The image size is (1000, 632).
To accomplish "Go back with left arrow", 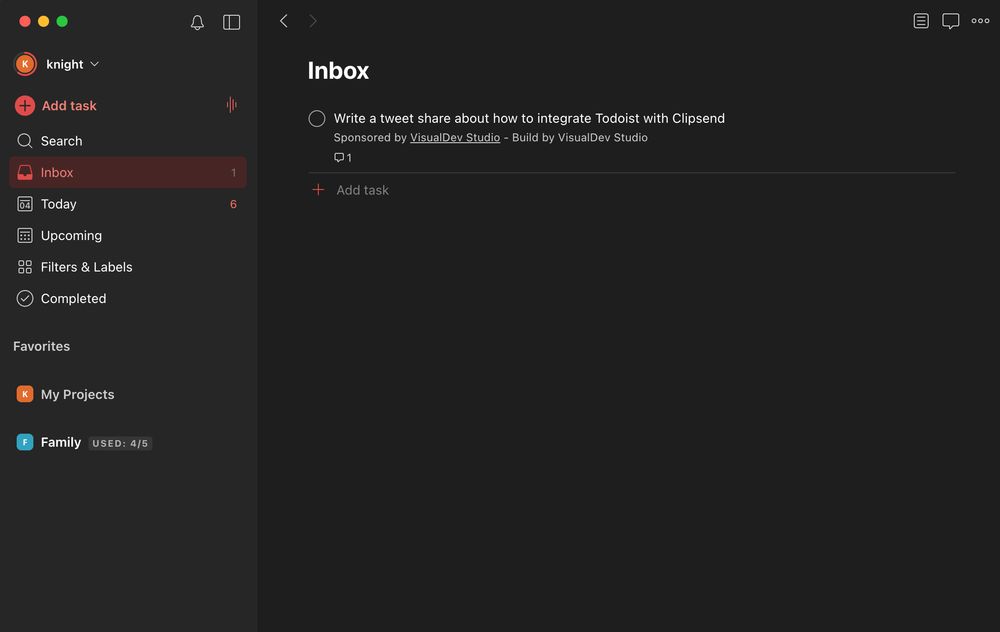I will [284, 21].
